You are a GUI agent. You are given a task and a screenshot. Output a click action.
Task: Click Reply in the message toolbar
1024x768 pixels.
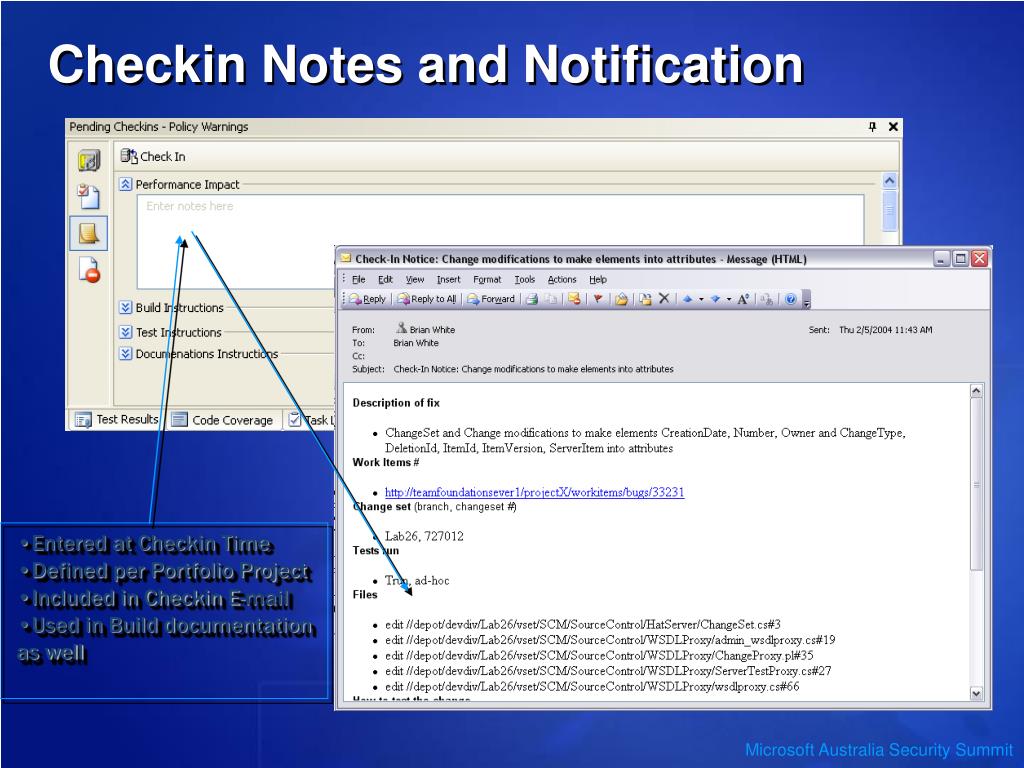[368, 299]
